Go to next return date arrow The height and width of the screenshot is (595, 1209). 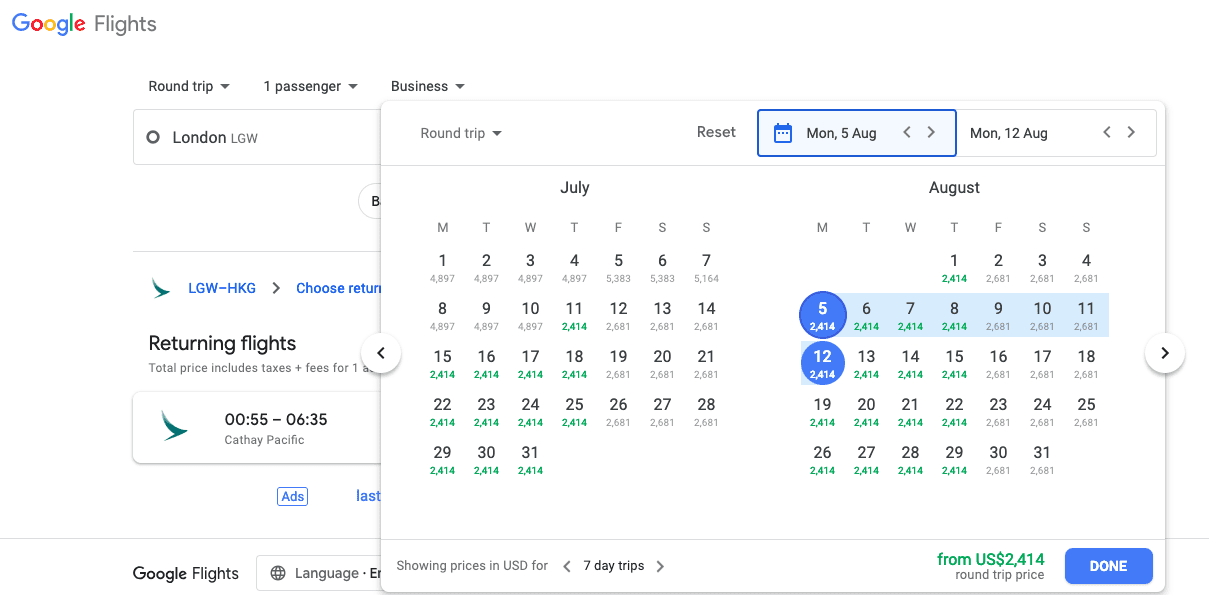click(x=1131, y=132)
